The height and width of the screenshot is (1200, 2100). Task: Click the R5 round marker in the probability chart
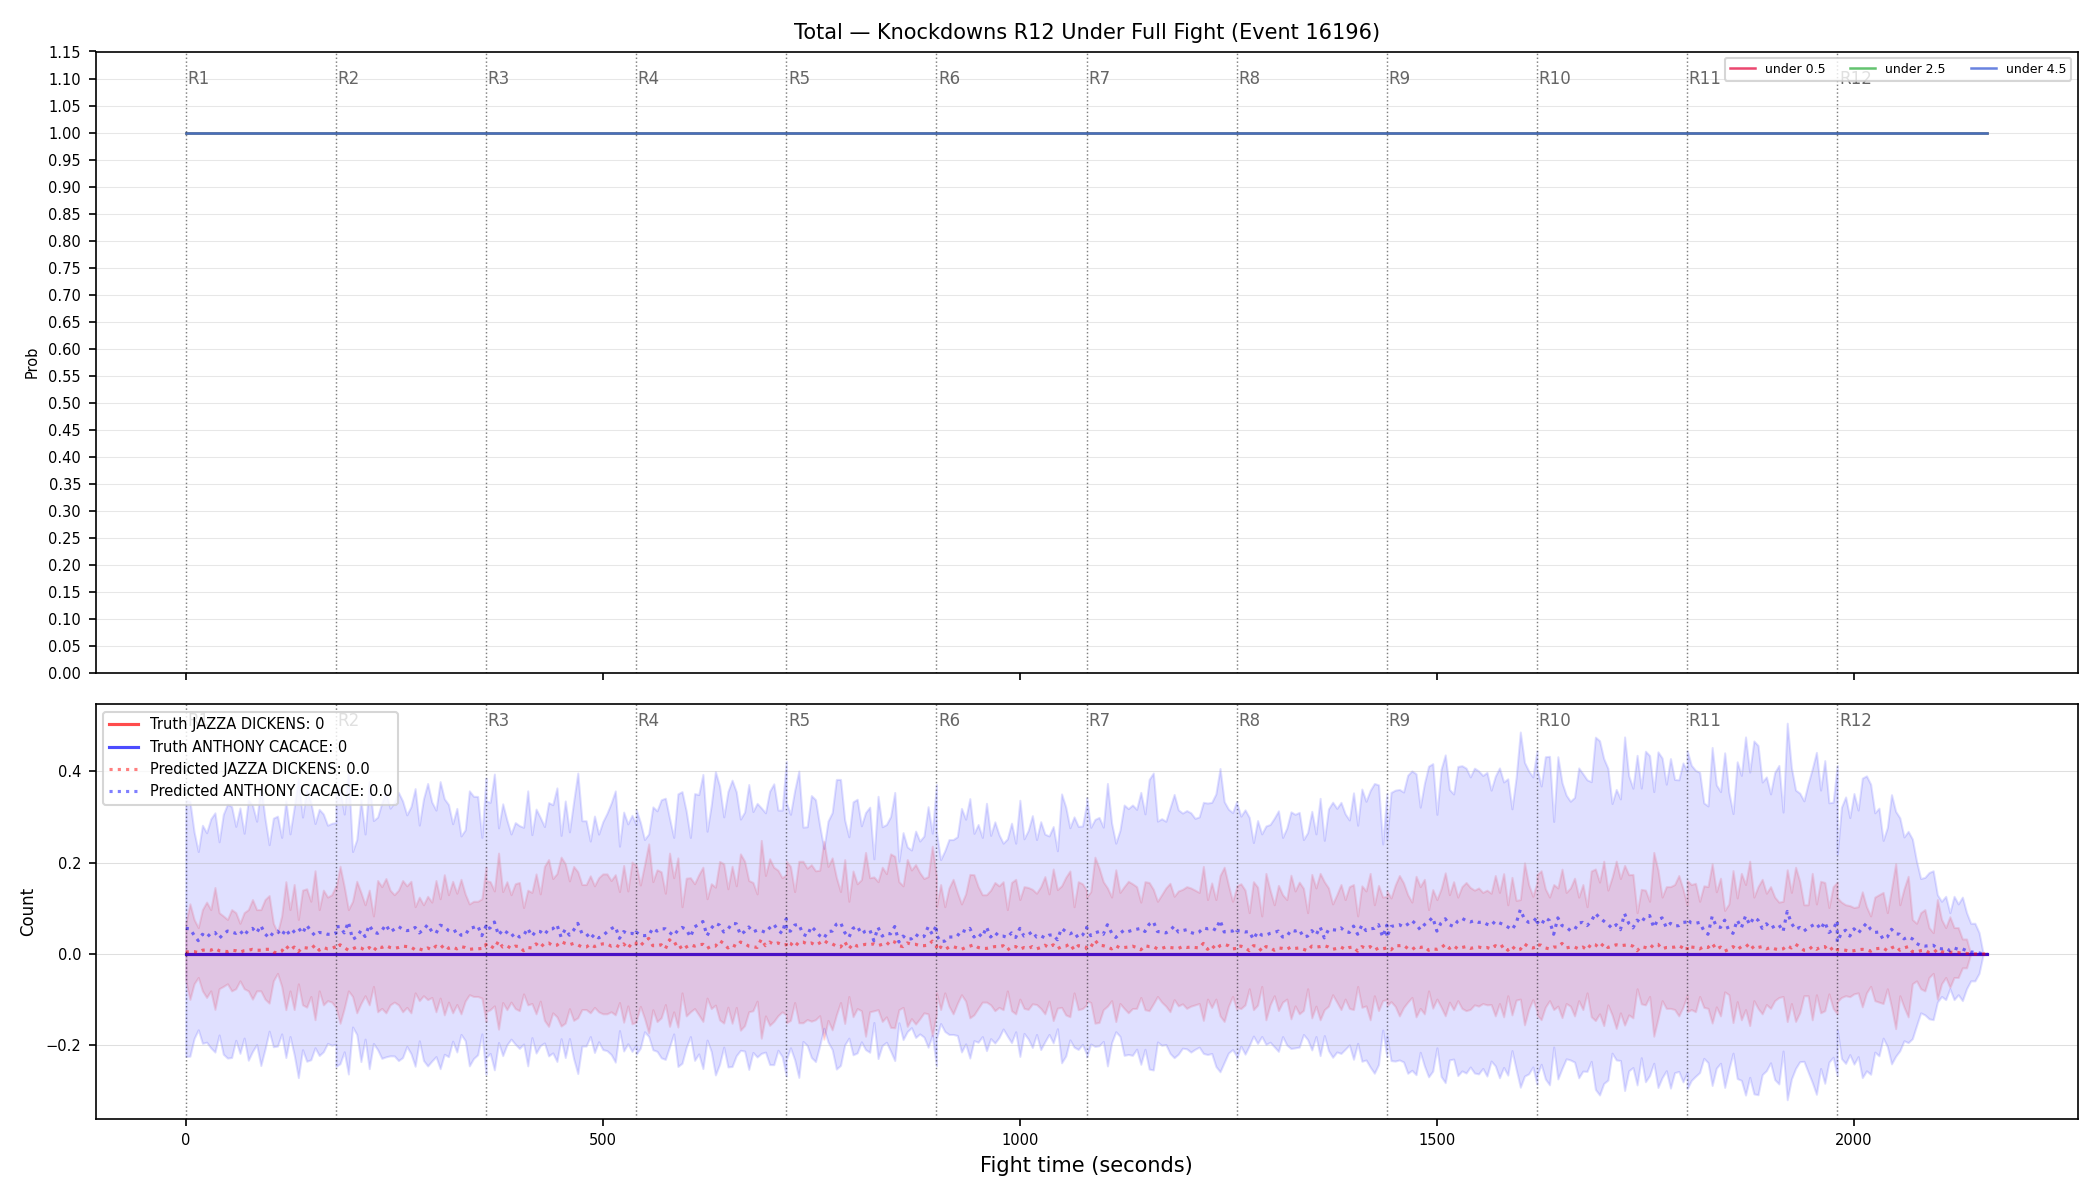(799, 78)
